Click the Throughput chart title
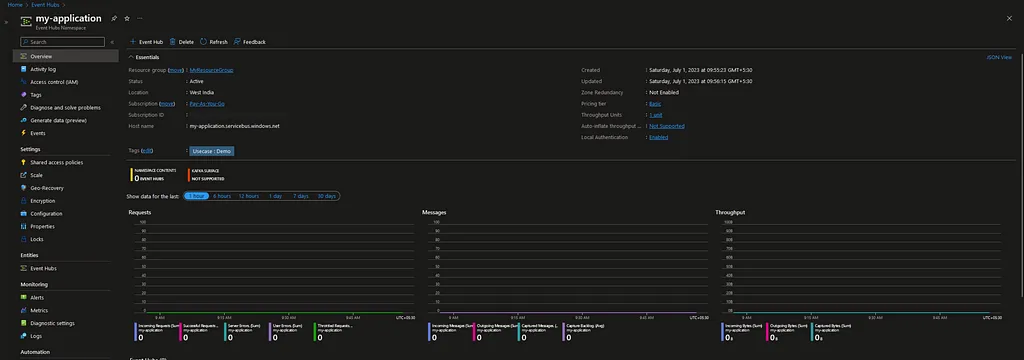 point(730,213)
